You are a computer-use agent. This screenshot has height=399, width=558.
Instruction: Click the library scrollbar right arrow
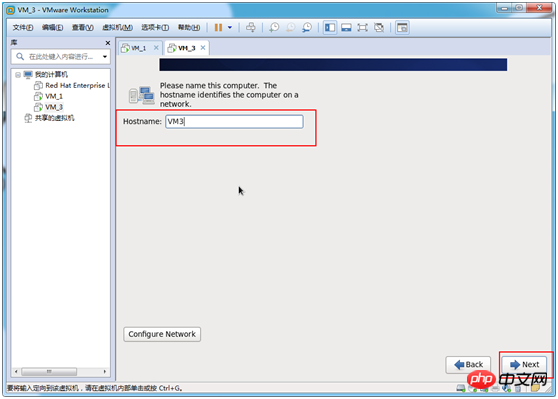click(105, 372)
